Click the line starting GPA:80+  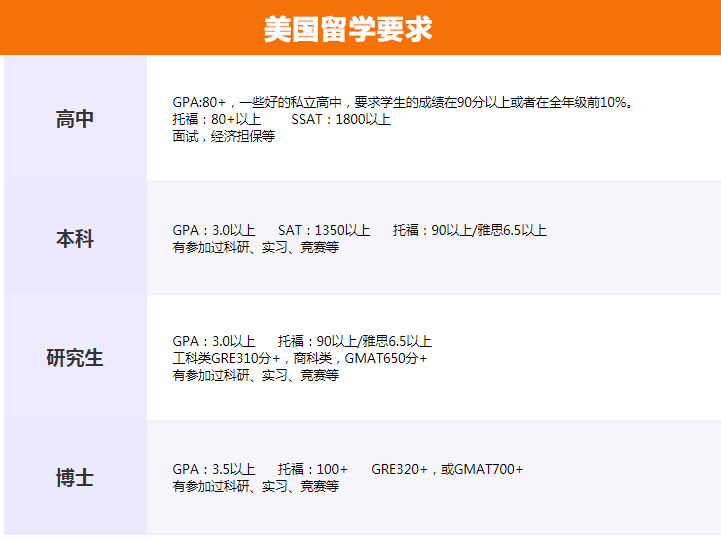402,102
